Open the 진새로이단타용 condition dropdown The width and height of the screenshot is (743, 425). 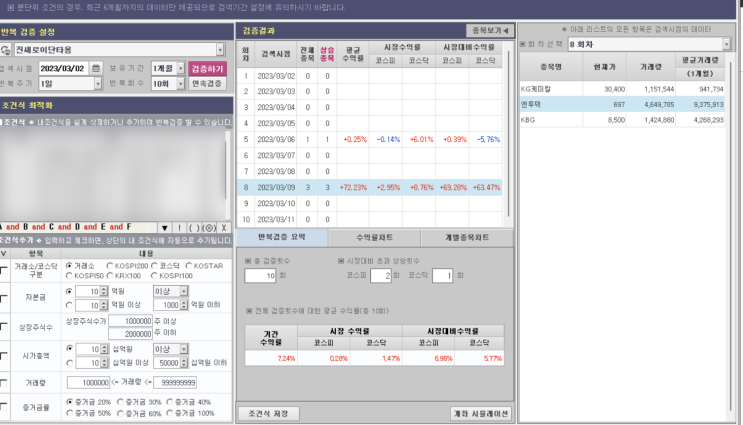[x=220, y=50]
